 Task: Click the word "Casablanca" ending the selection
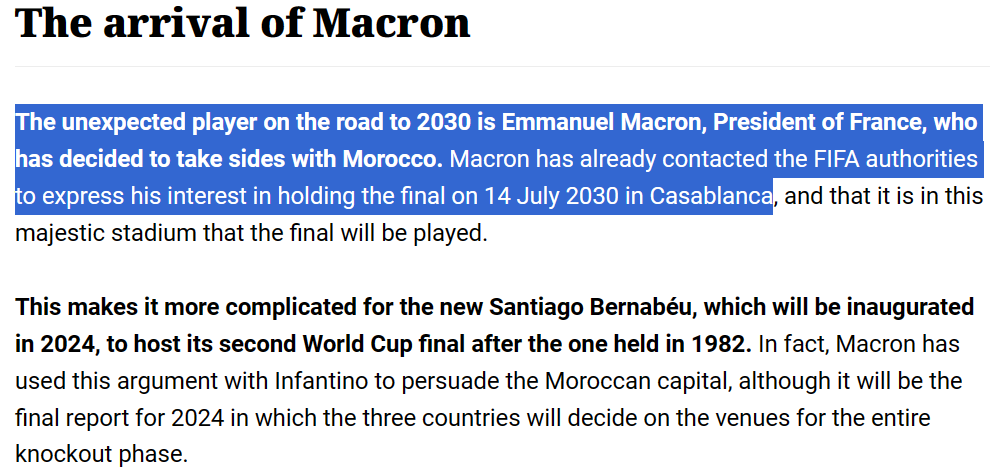click(x=711, y=197)
